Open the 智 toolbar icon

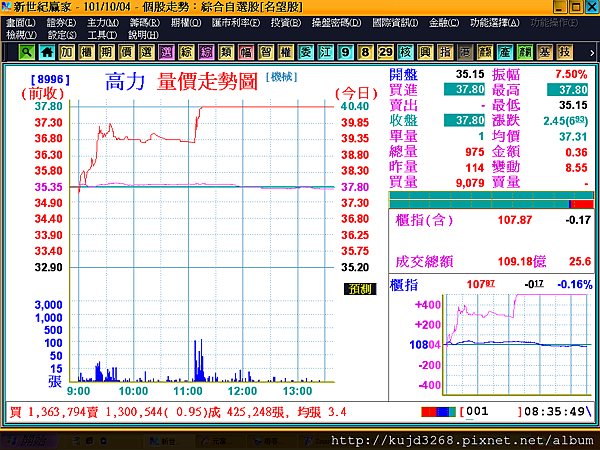pos(266,52)
